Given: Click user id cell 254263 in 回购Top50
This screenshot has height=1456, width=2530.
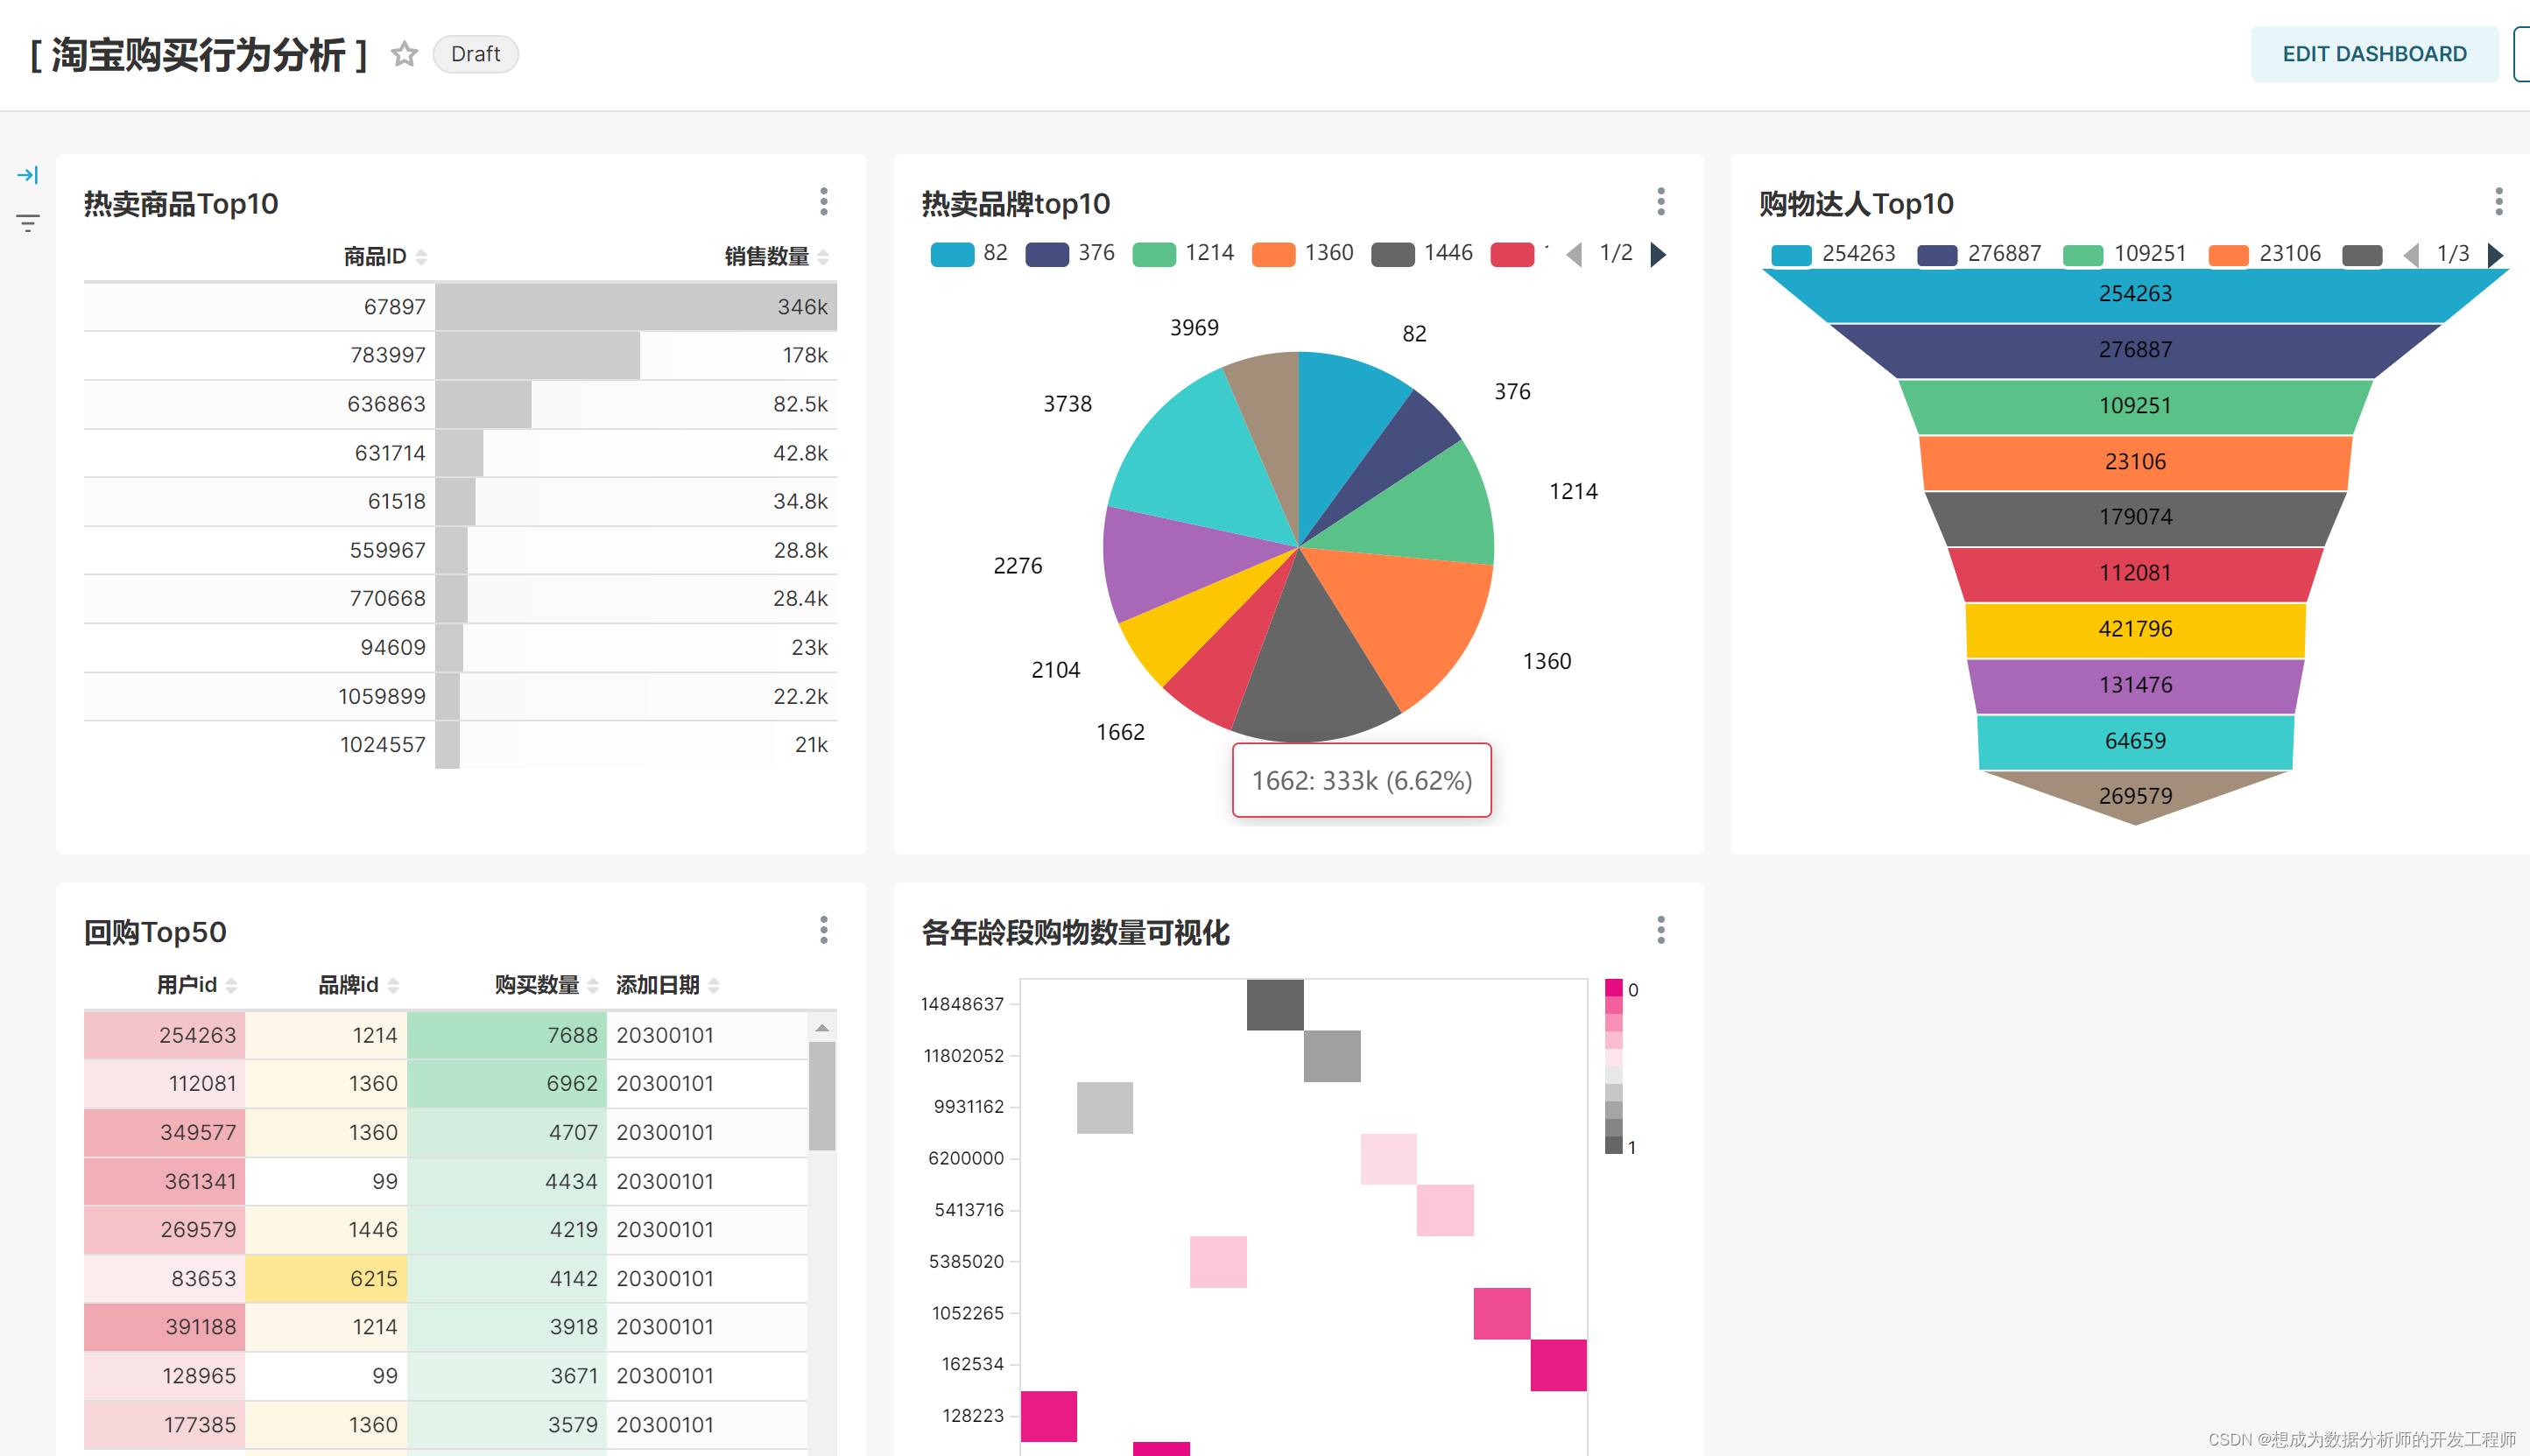Looking at the screenshot, I should point(165,1035).
